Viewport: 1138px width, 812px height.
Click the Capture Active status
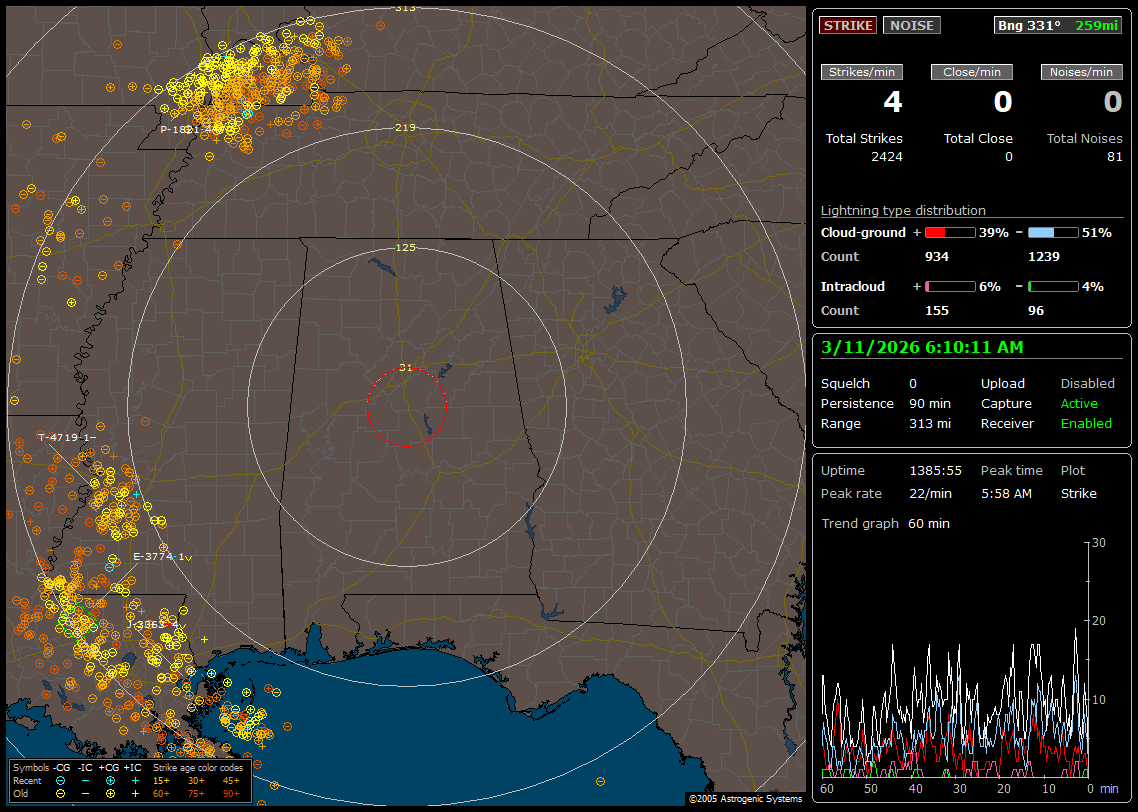click(x=1079, y=403)
